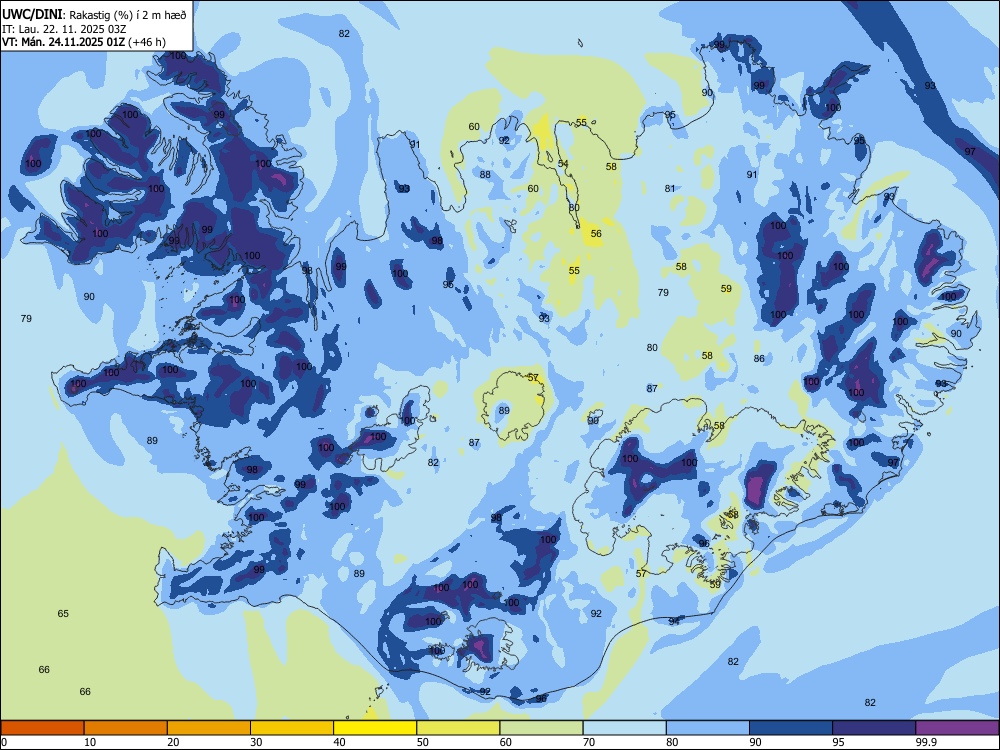The width and height of the screenshot is (1000, 750).
Task: Click the humidity value '56' on the map
Action: 596,233
